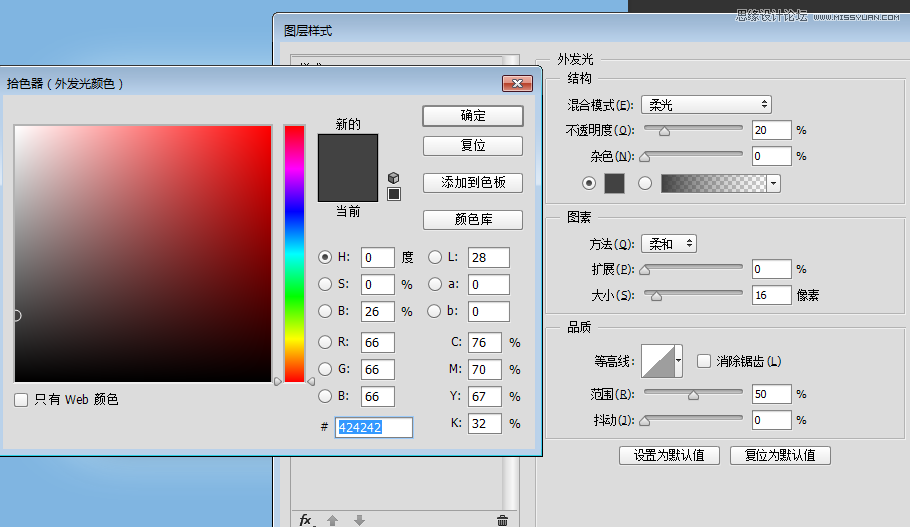This screenshot has width=910, height=527.
Task: Click the hex color input field
Action: point(373,427)
